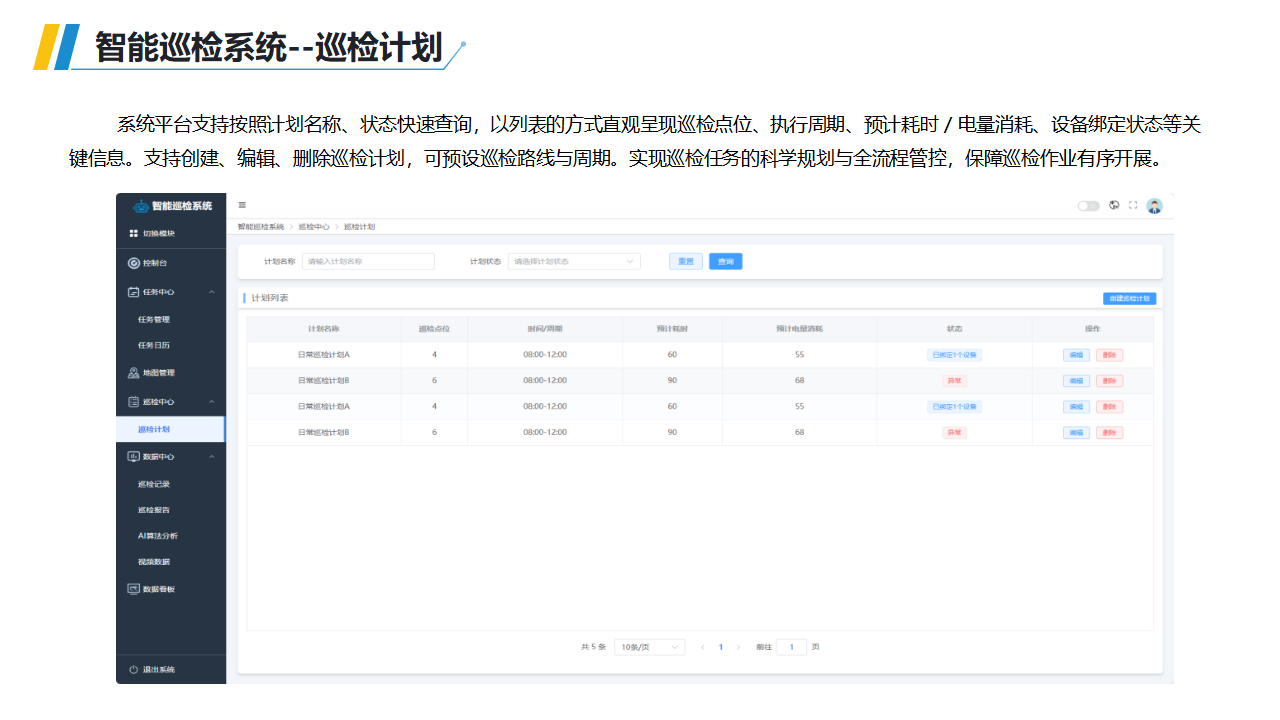Viewport: 1280px width, 720px height.
Task: Open 任务日历 in the sidebar
Action: pyautogui.click(x=154, y=345)
